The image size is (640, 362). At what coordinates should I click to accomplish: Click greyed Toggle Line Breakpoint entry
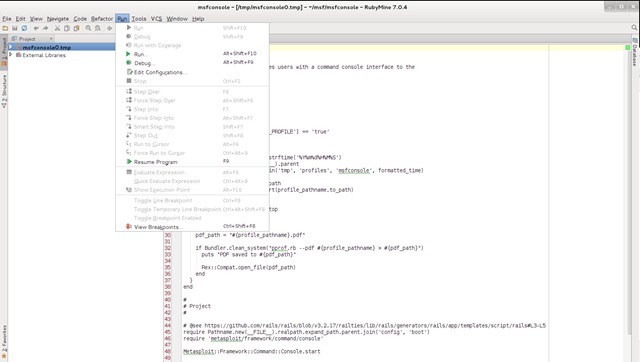pos(192,200)
